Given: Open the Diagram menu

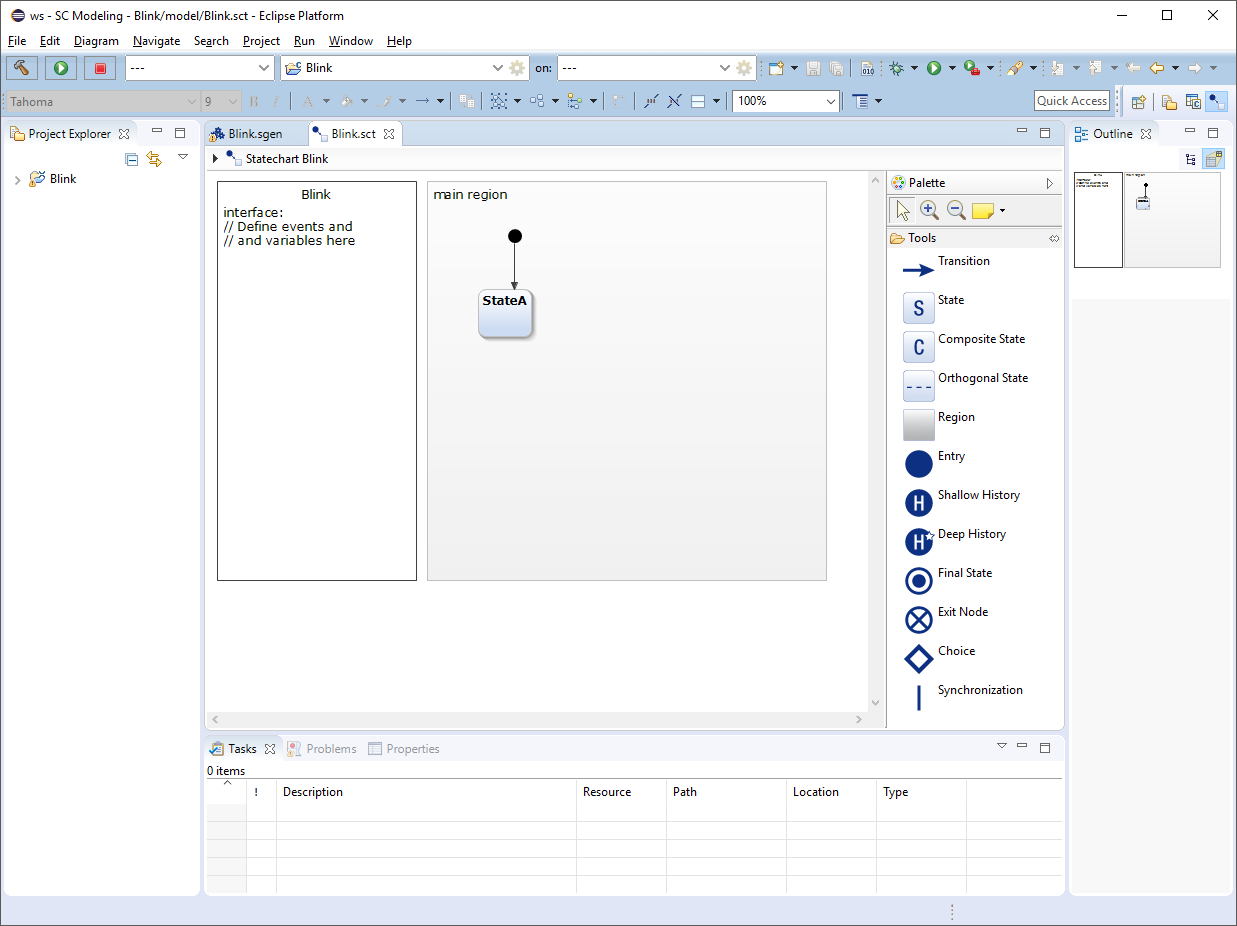Looking at the screenshot, I should (x=96, y=41).
